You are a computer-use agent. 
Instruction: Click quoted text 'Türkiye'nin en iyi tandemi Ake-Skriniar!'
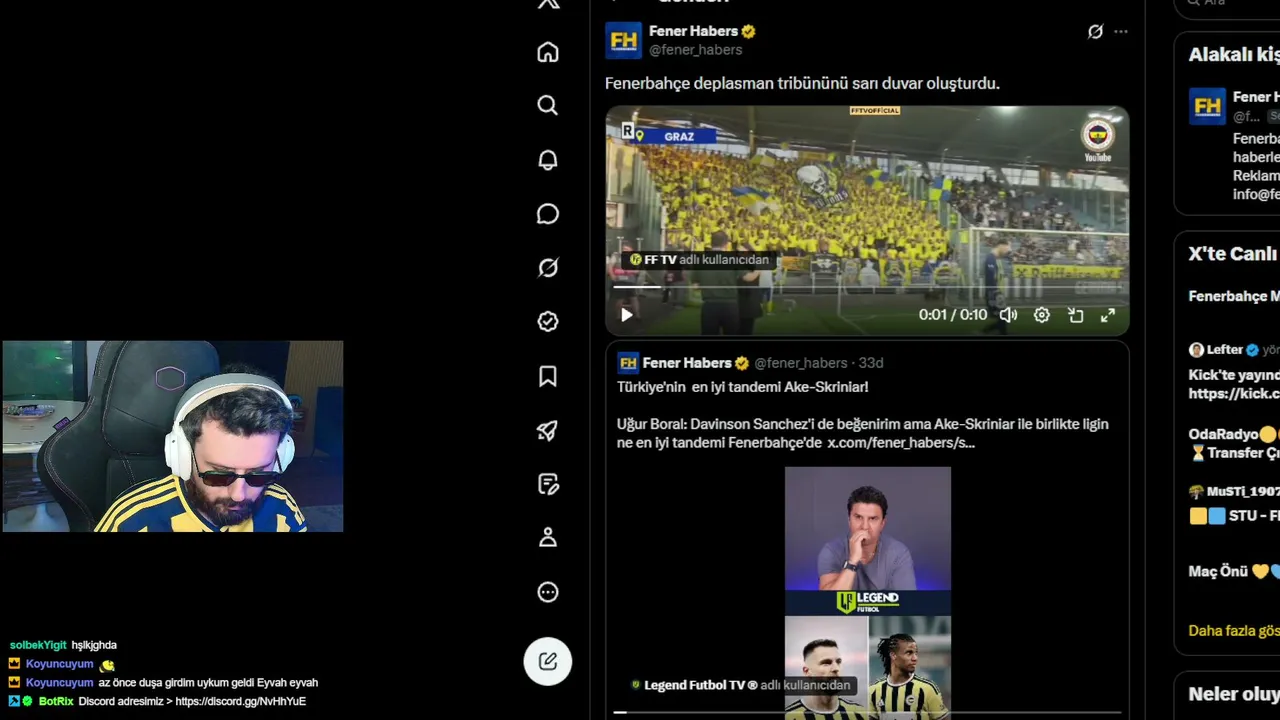click(742, 387)
